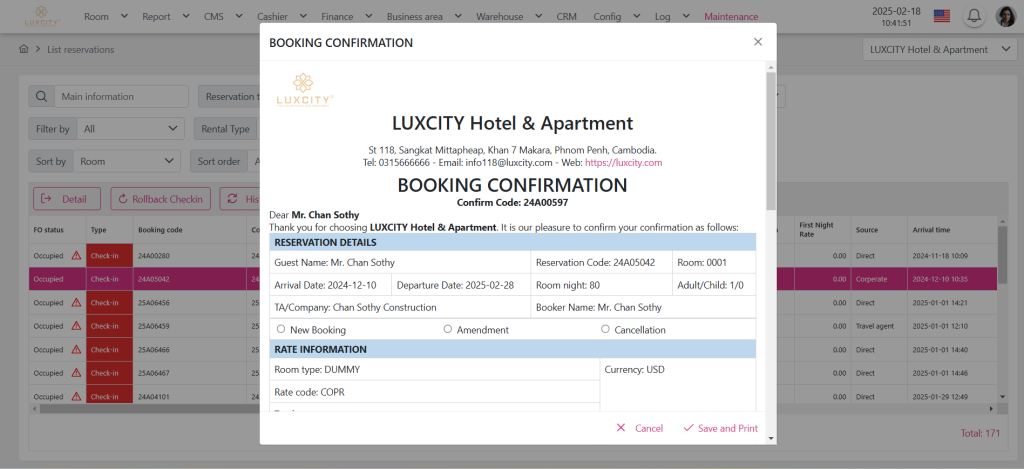Viewport: 1024px width, 469px height.
Task: Click Save and Print button
Action: point(720,428)
